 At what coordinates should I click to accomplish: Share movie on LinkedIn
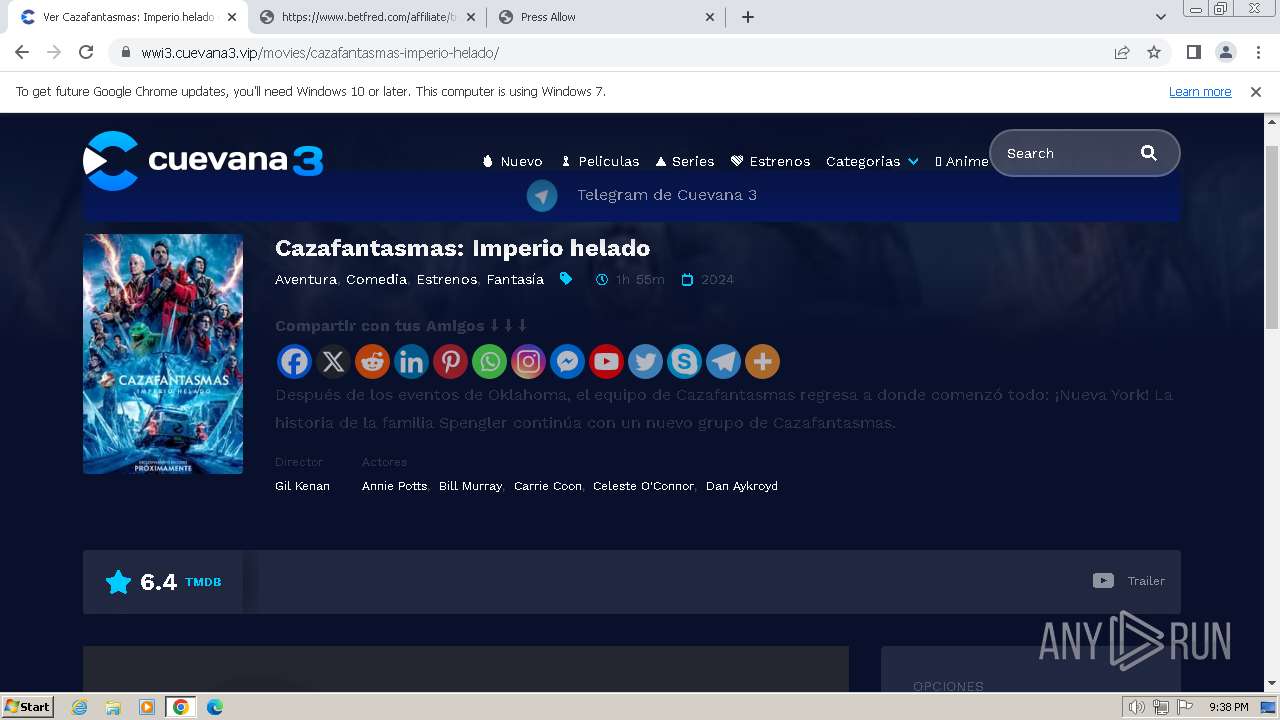click(411, 361)
